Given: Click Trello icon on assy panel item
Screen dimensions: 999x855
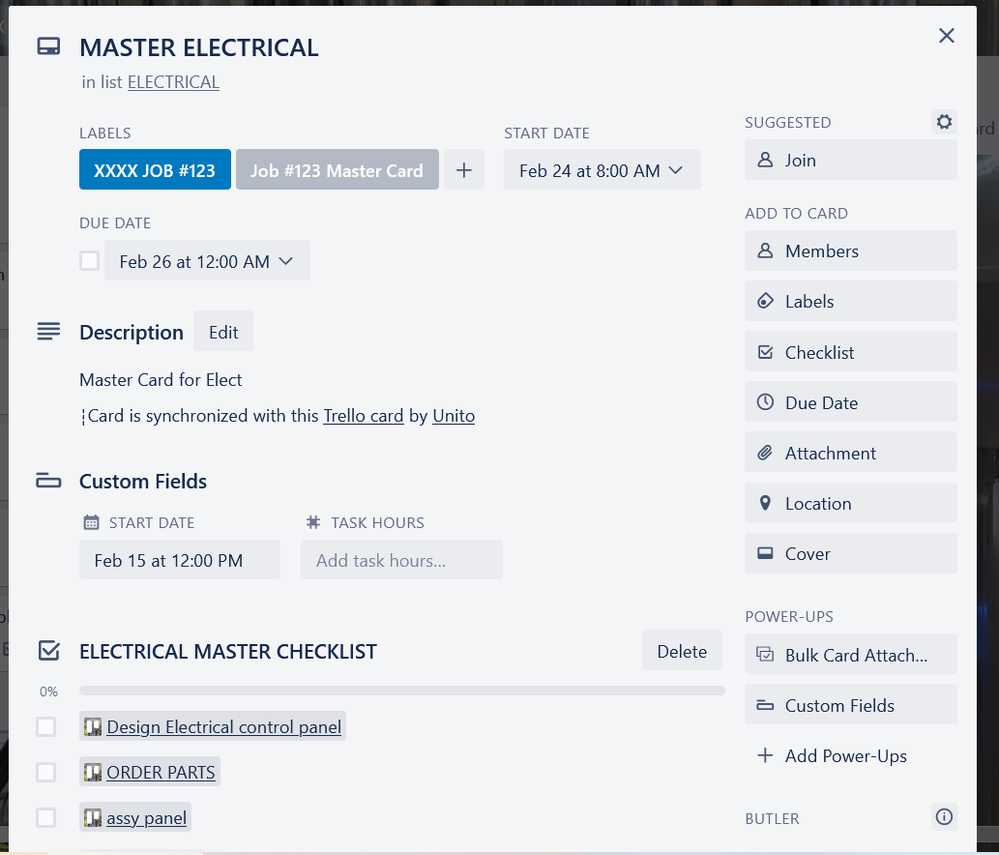Looking at the screenshot, I should click(93, 817).
